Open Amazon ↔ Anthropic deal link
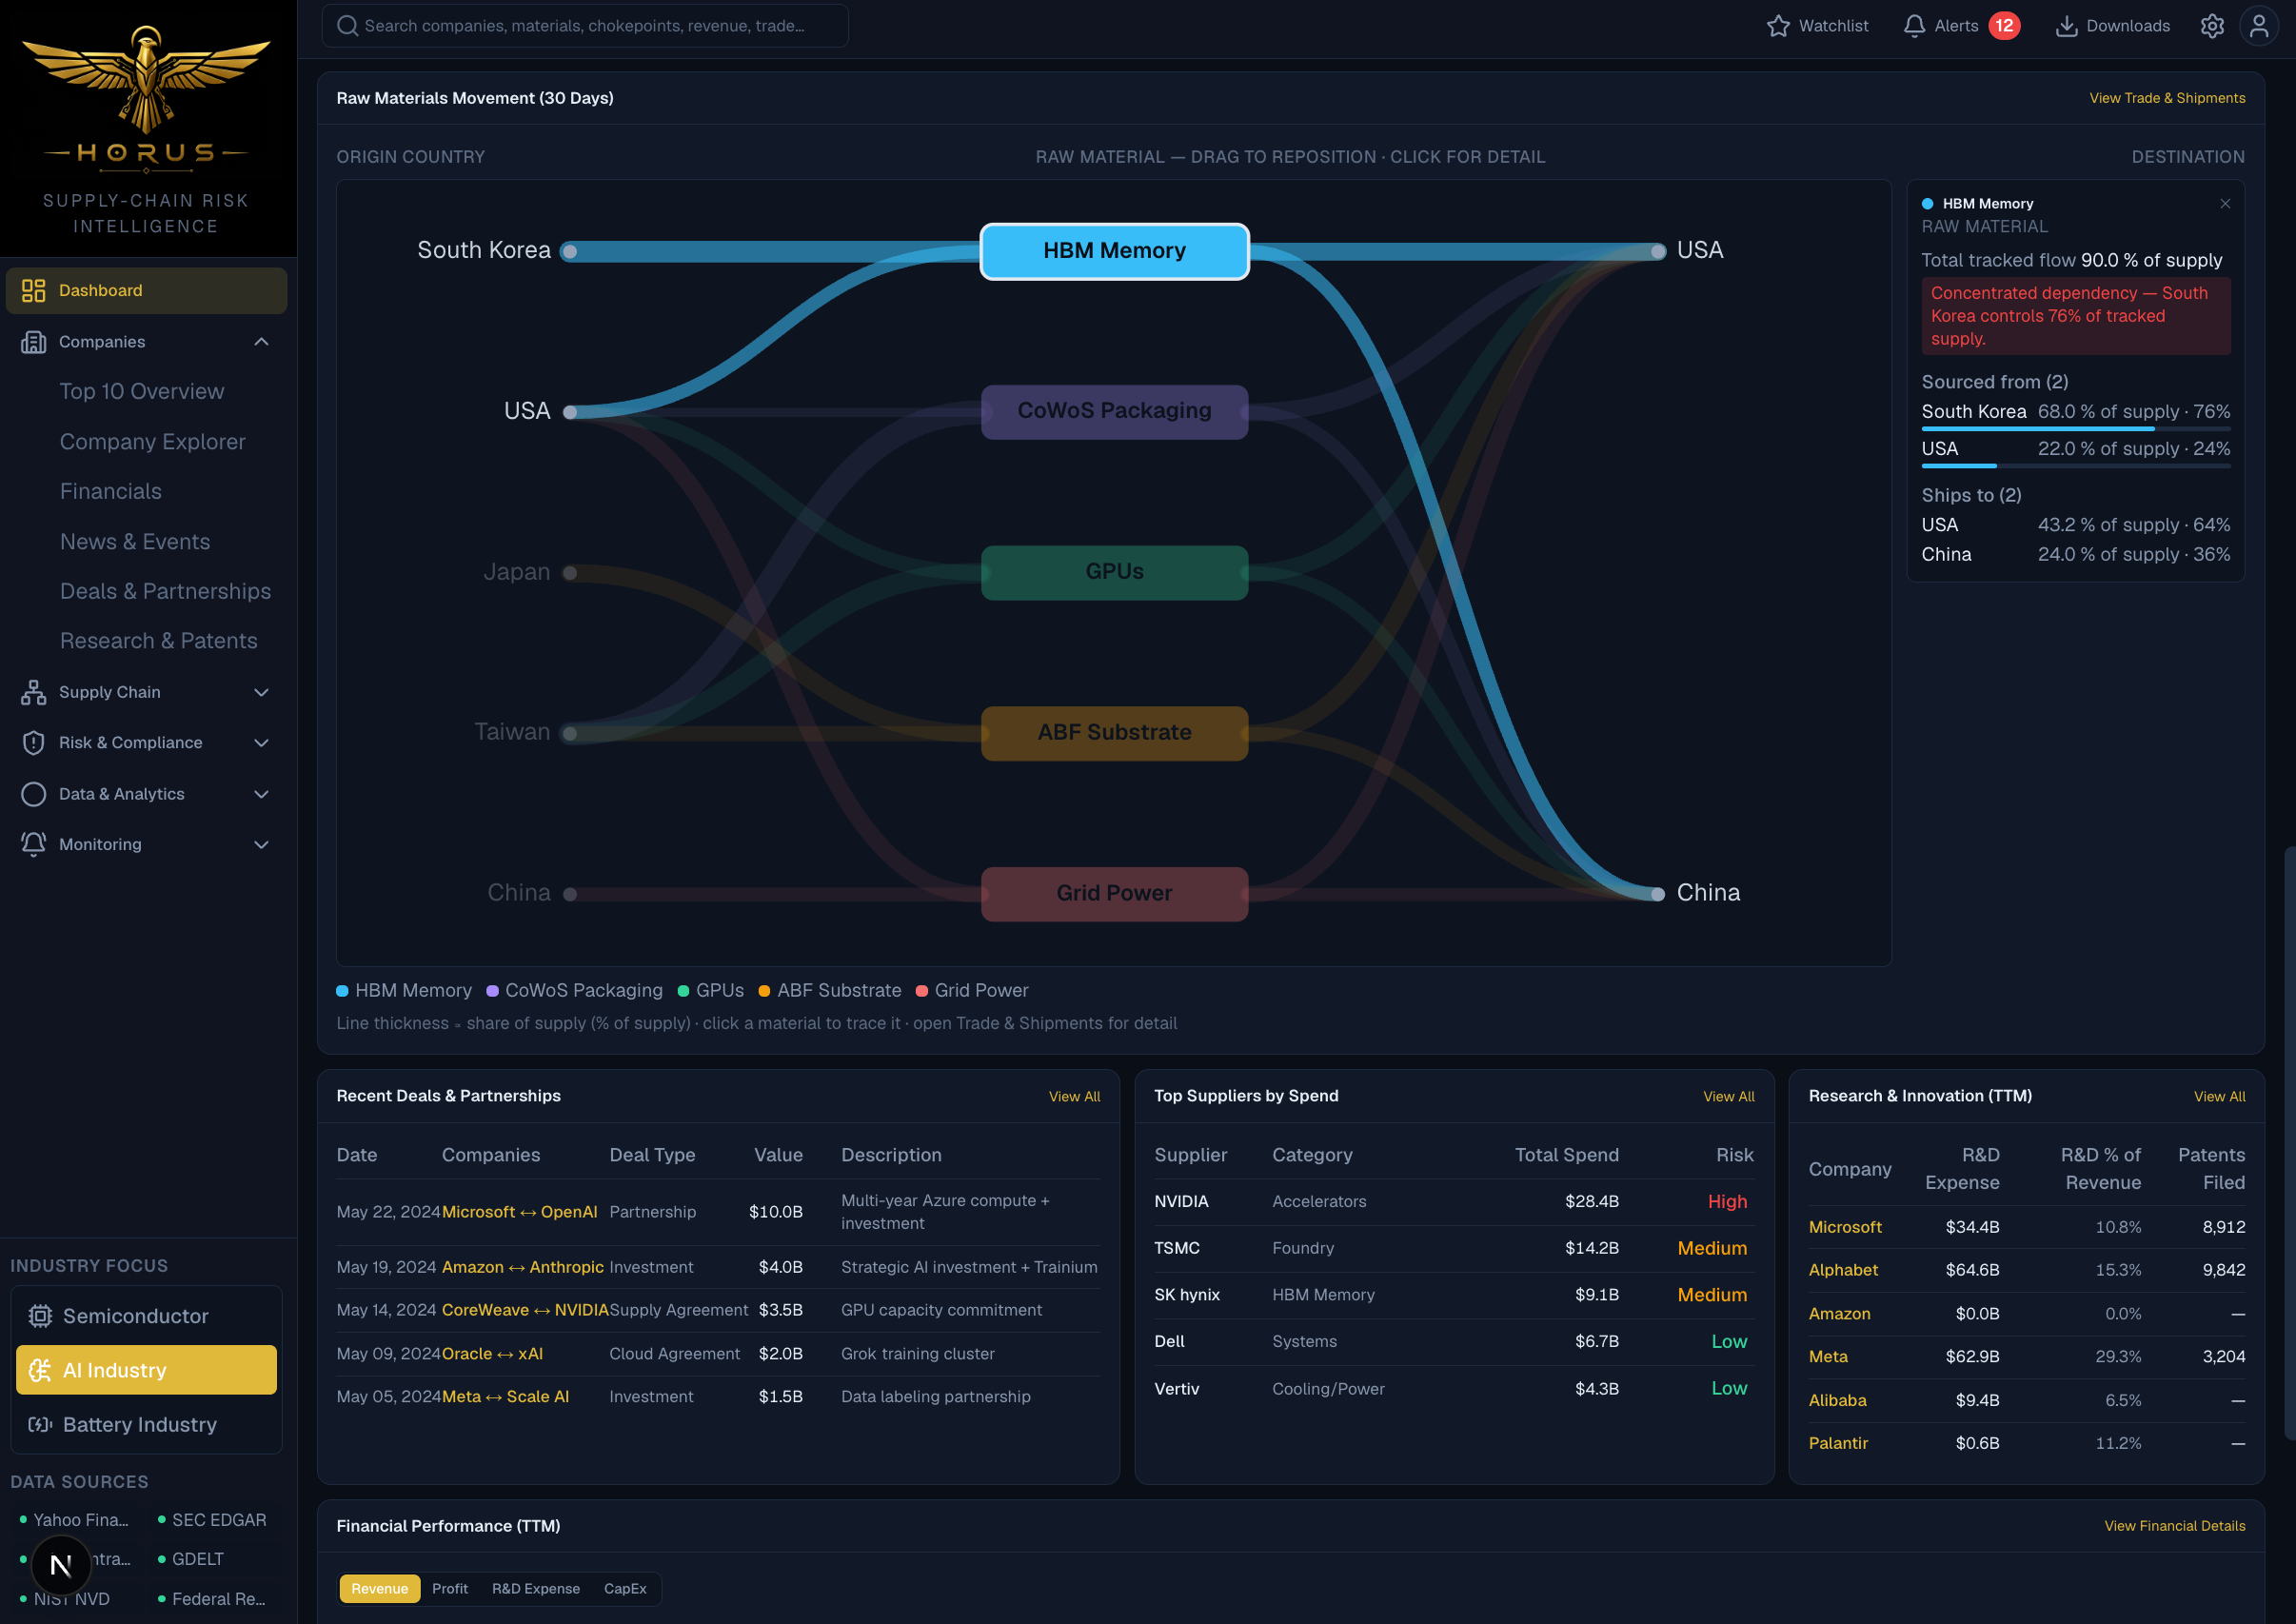Image resolution: width=2296 pixels, height=1624 pixels. click(523, 1267)
